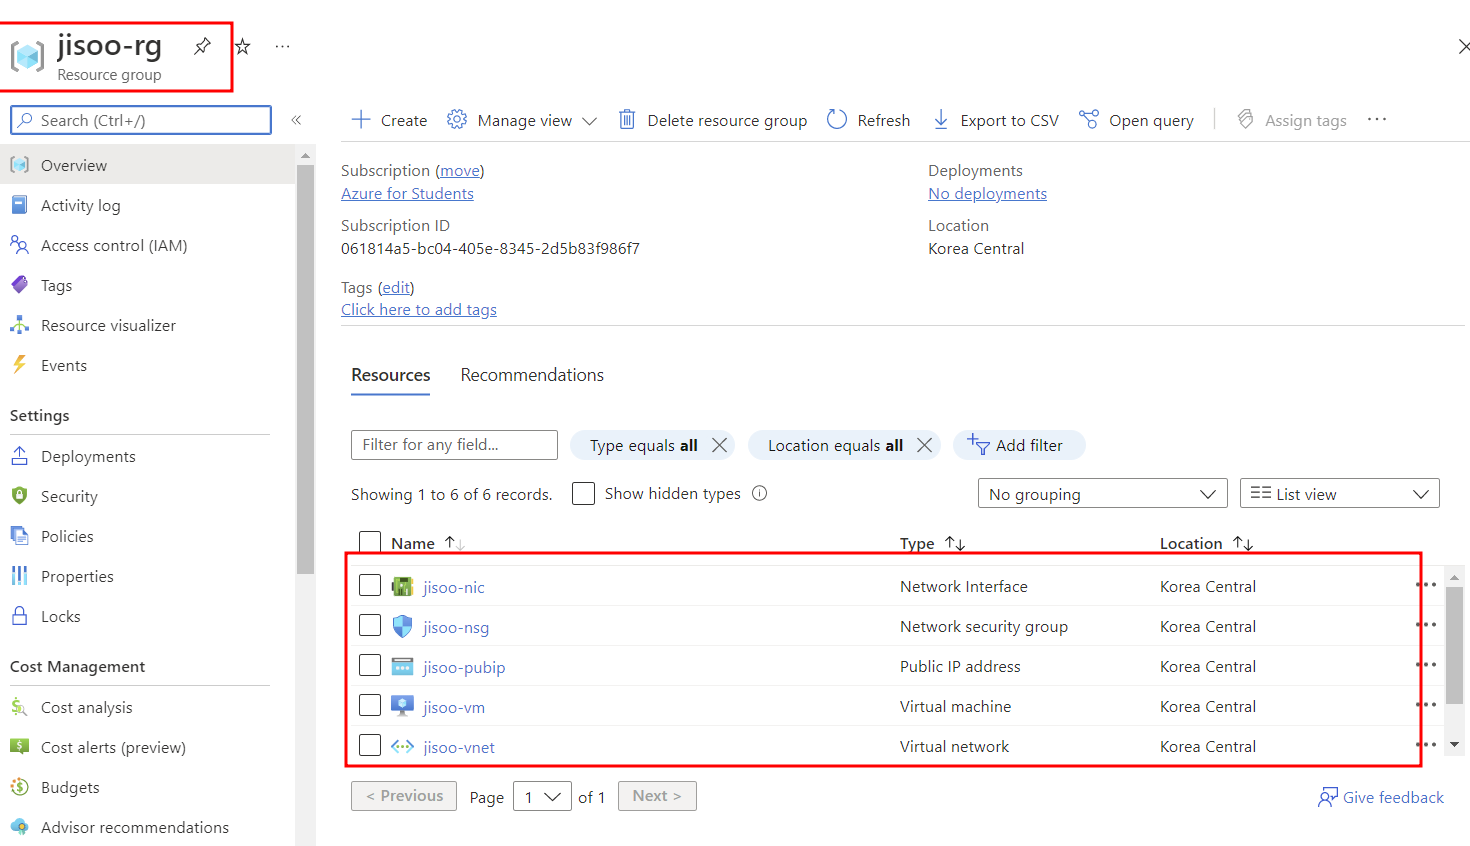Click the Click here to add tags link
Image resolution: width=1470 pixels, height=846 pixels.
point(419,310)
